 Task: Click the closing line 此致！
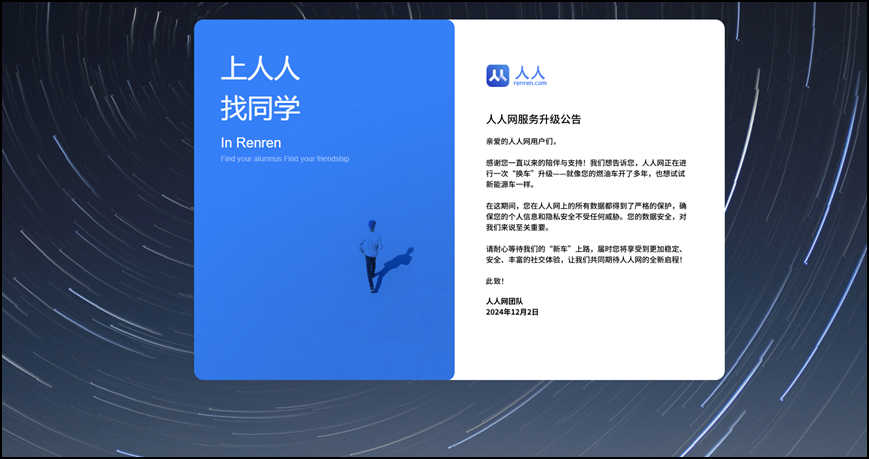coord(495,282)
